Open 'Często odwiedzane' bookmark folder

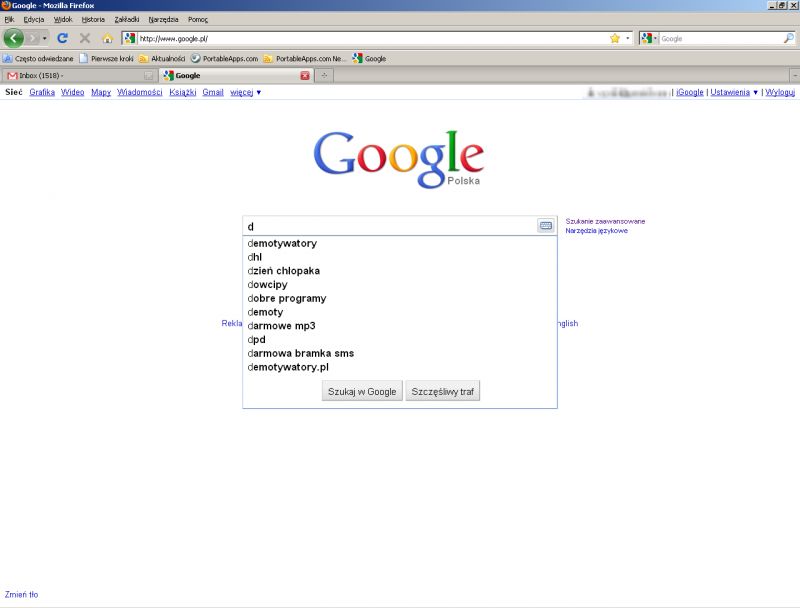coord(38,59)
